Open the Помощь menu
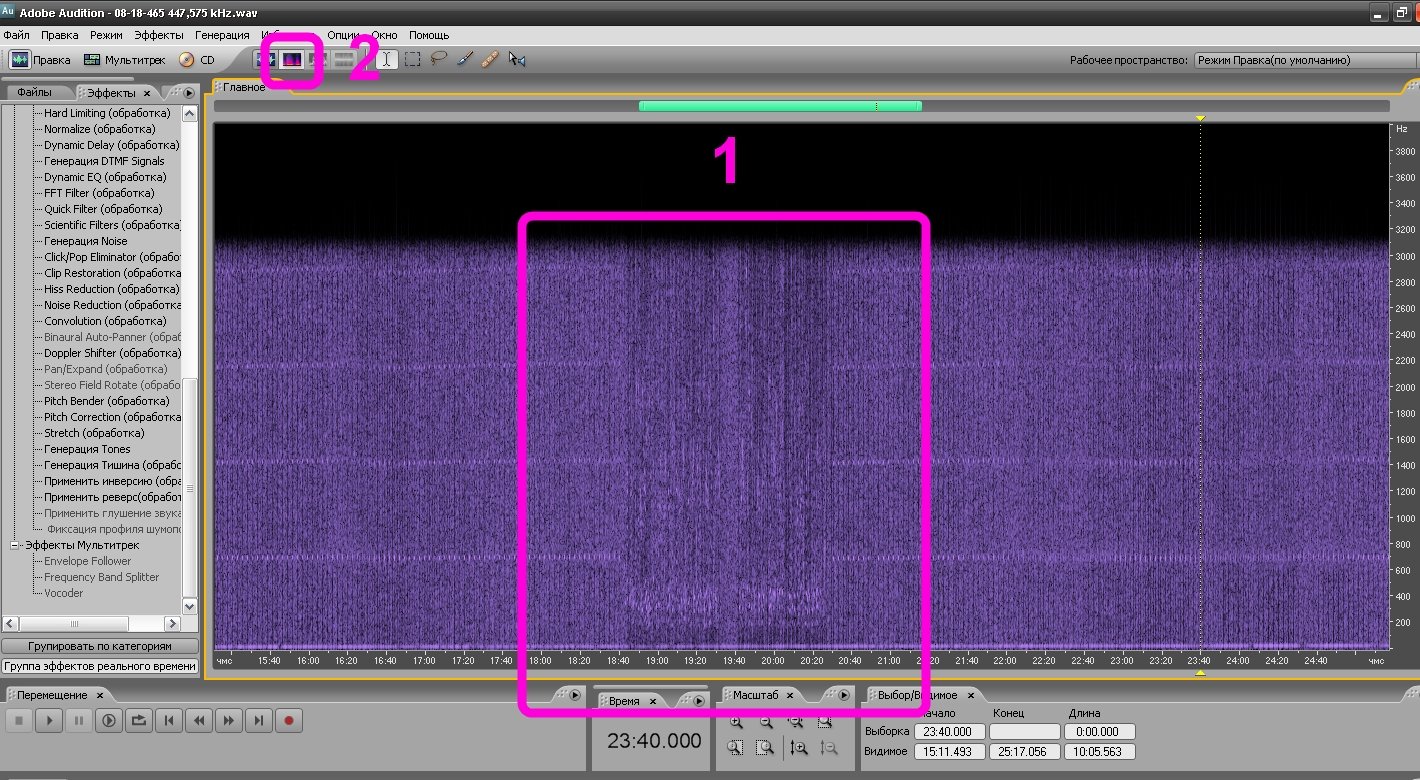Screen dimensions: 1420x780 429,35
